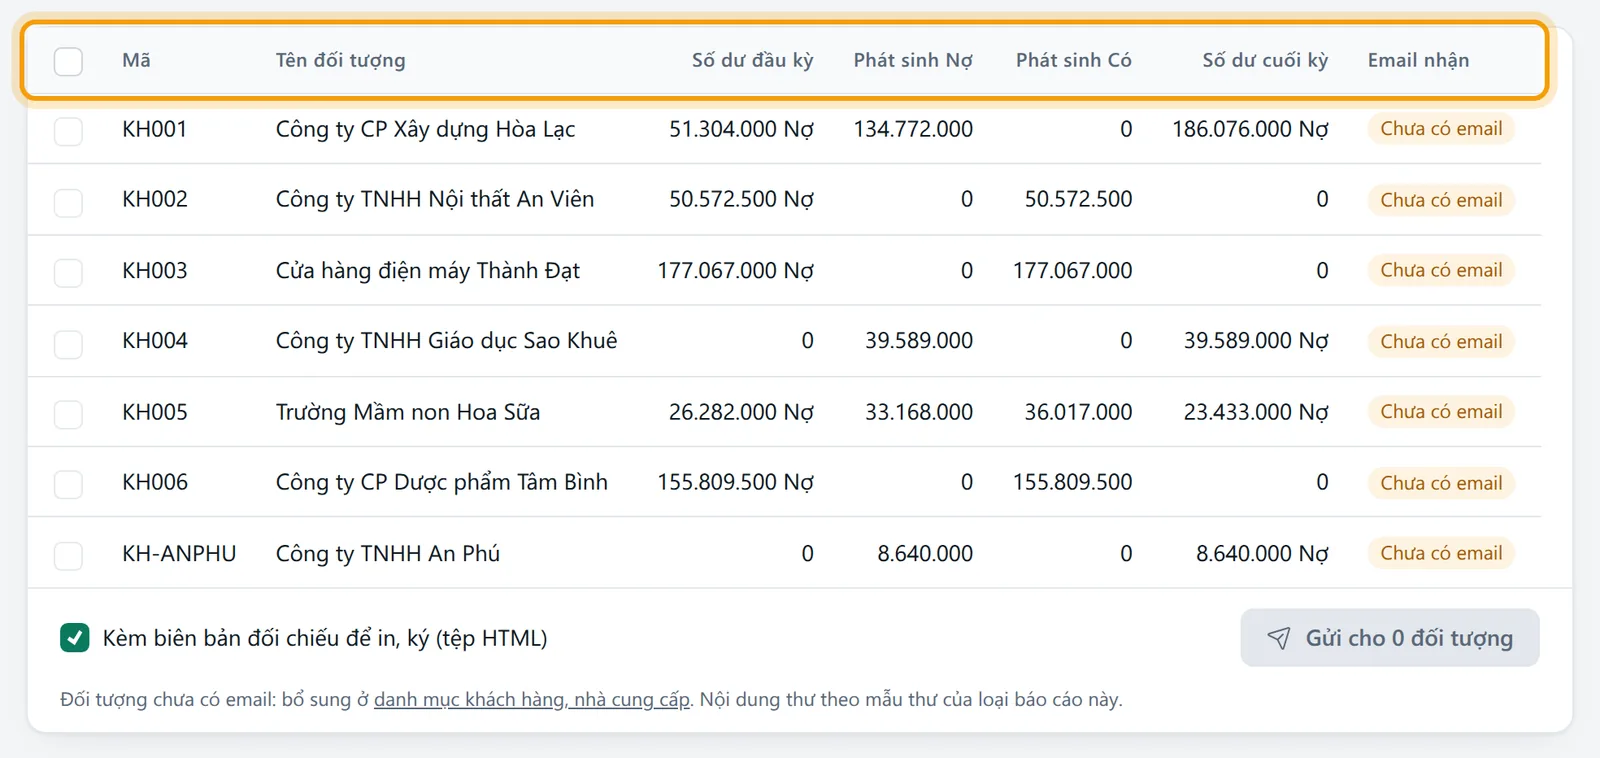Click Công ty TNHH An Phú name
The image size is (1600, 758).
click(388, 554)
